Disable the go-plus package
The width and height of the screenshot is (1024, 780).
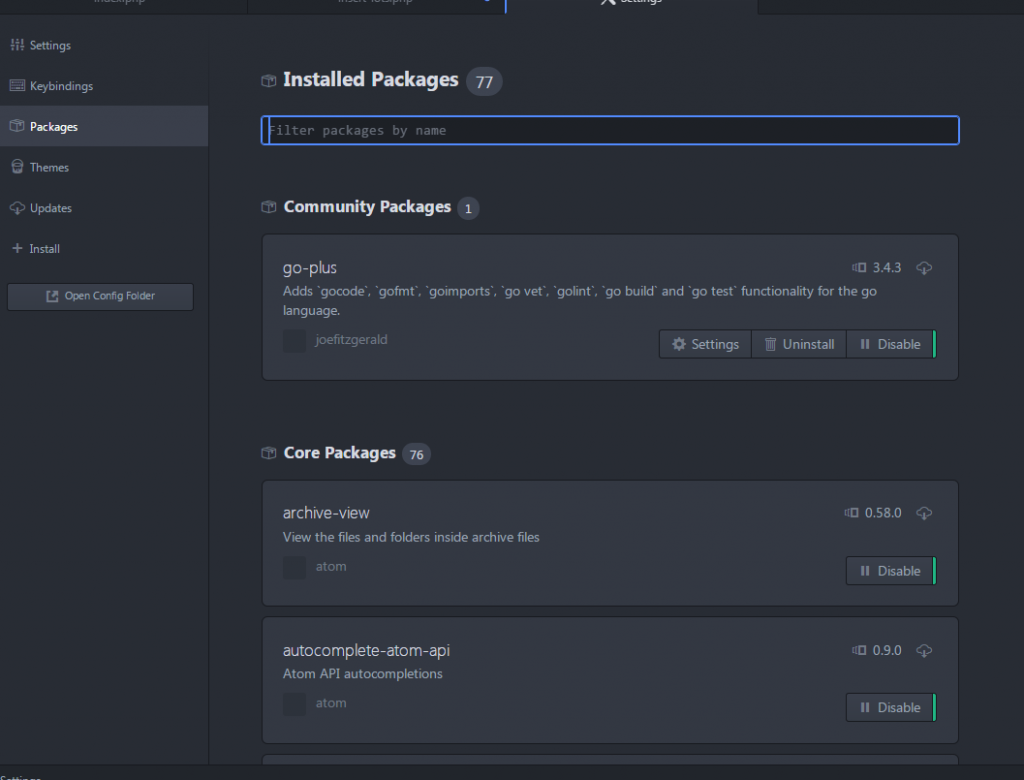pyautogui.click(x=890, y=344)
